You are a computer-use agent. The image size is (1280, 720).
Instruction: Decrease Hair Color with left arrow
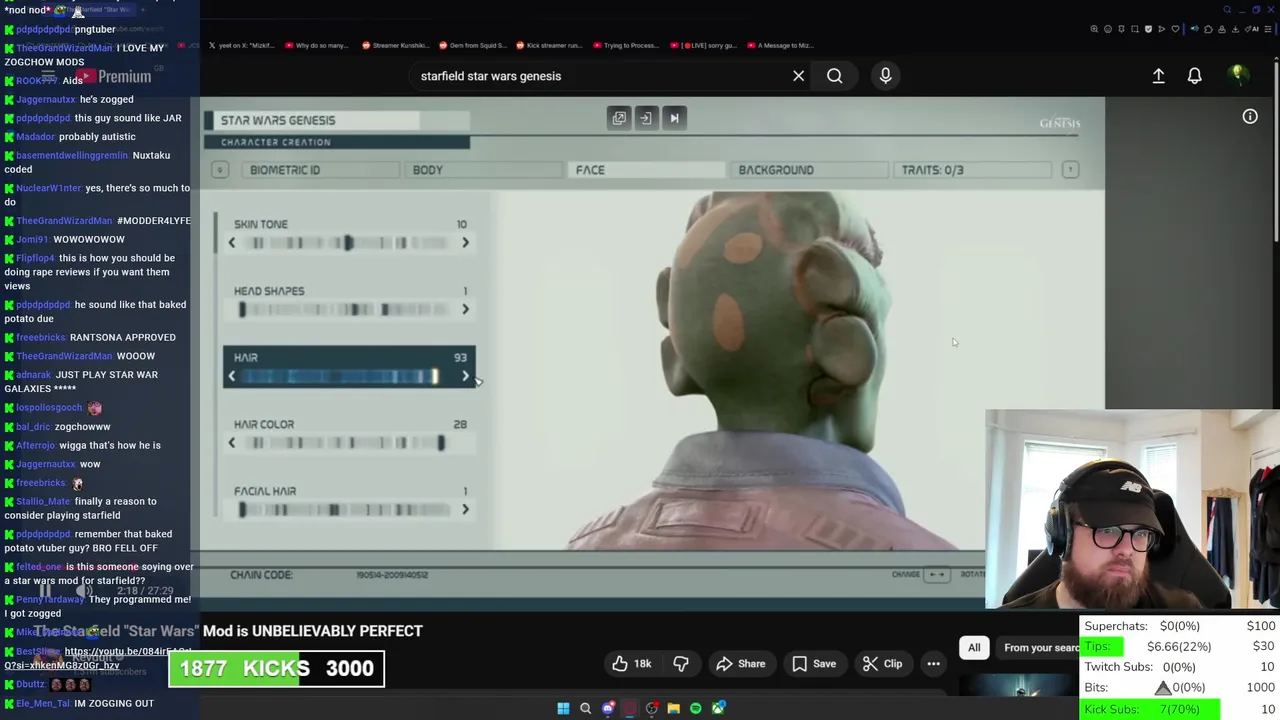pos(232,443)
